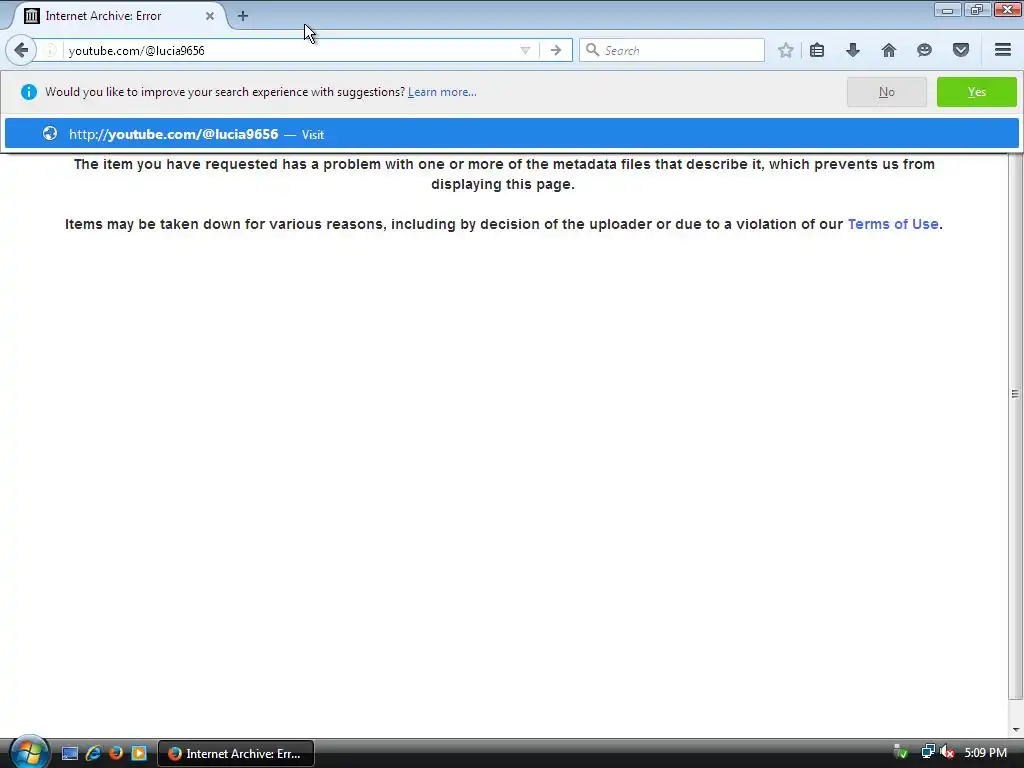Select the Internet Archive: Error tab

[x=118, y=16]
